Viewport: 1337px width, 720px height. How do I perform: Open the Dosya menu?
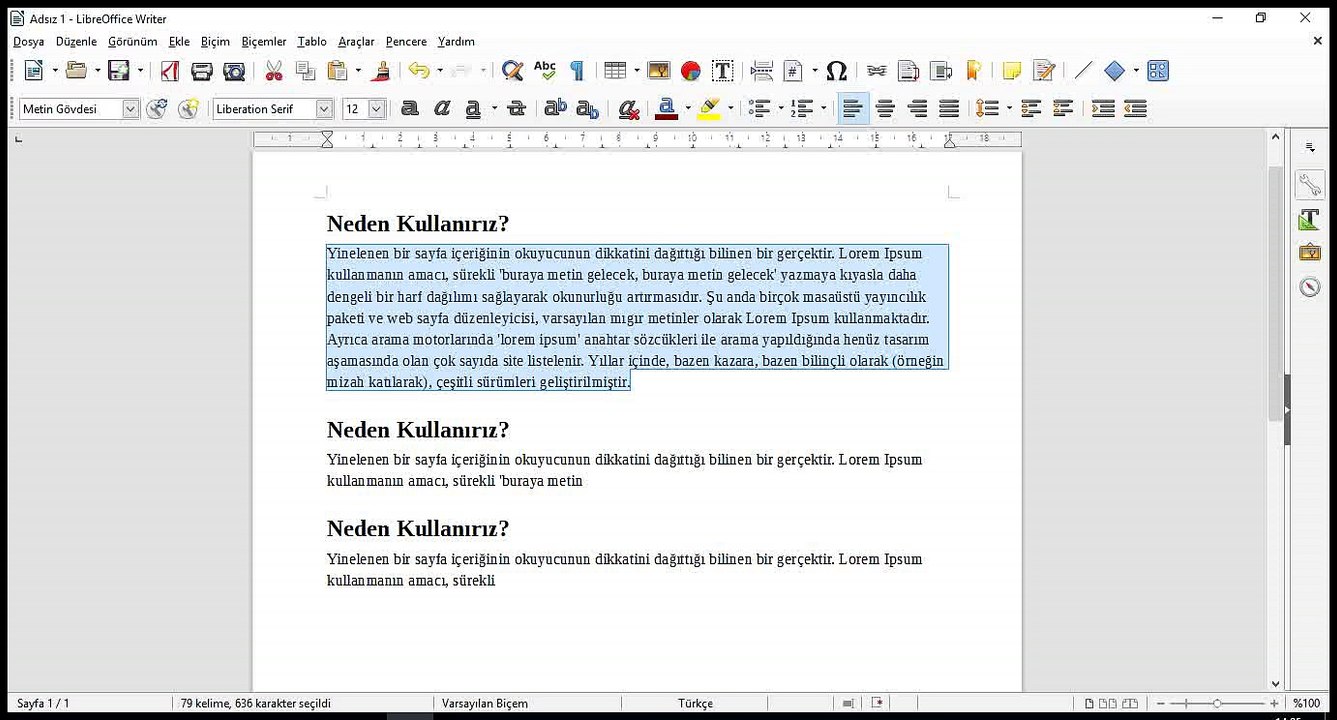tap(29, 41)
